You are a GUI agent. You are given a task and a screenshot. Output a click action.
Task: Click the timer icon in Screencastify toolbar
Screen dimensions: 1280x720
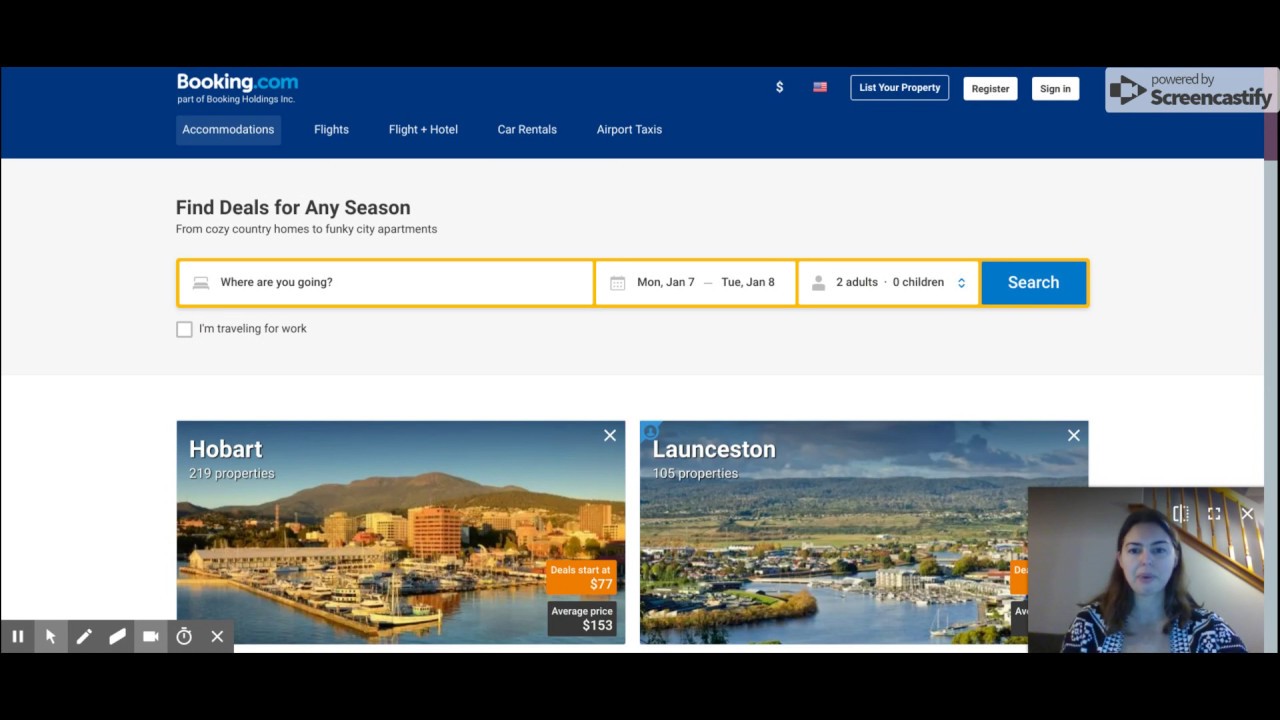coord(184,636)
